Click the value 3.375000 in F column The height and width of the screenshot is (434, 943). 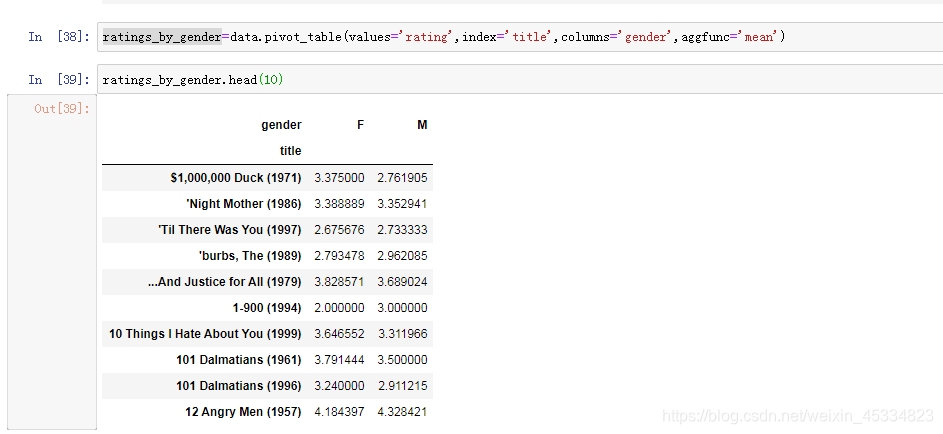[339, 178]
